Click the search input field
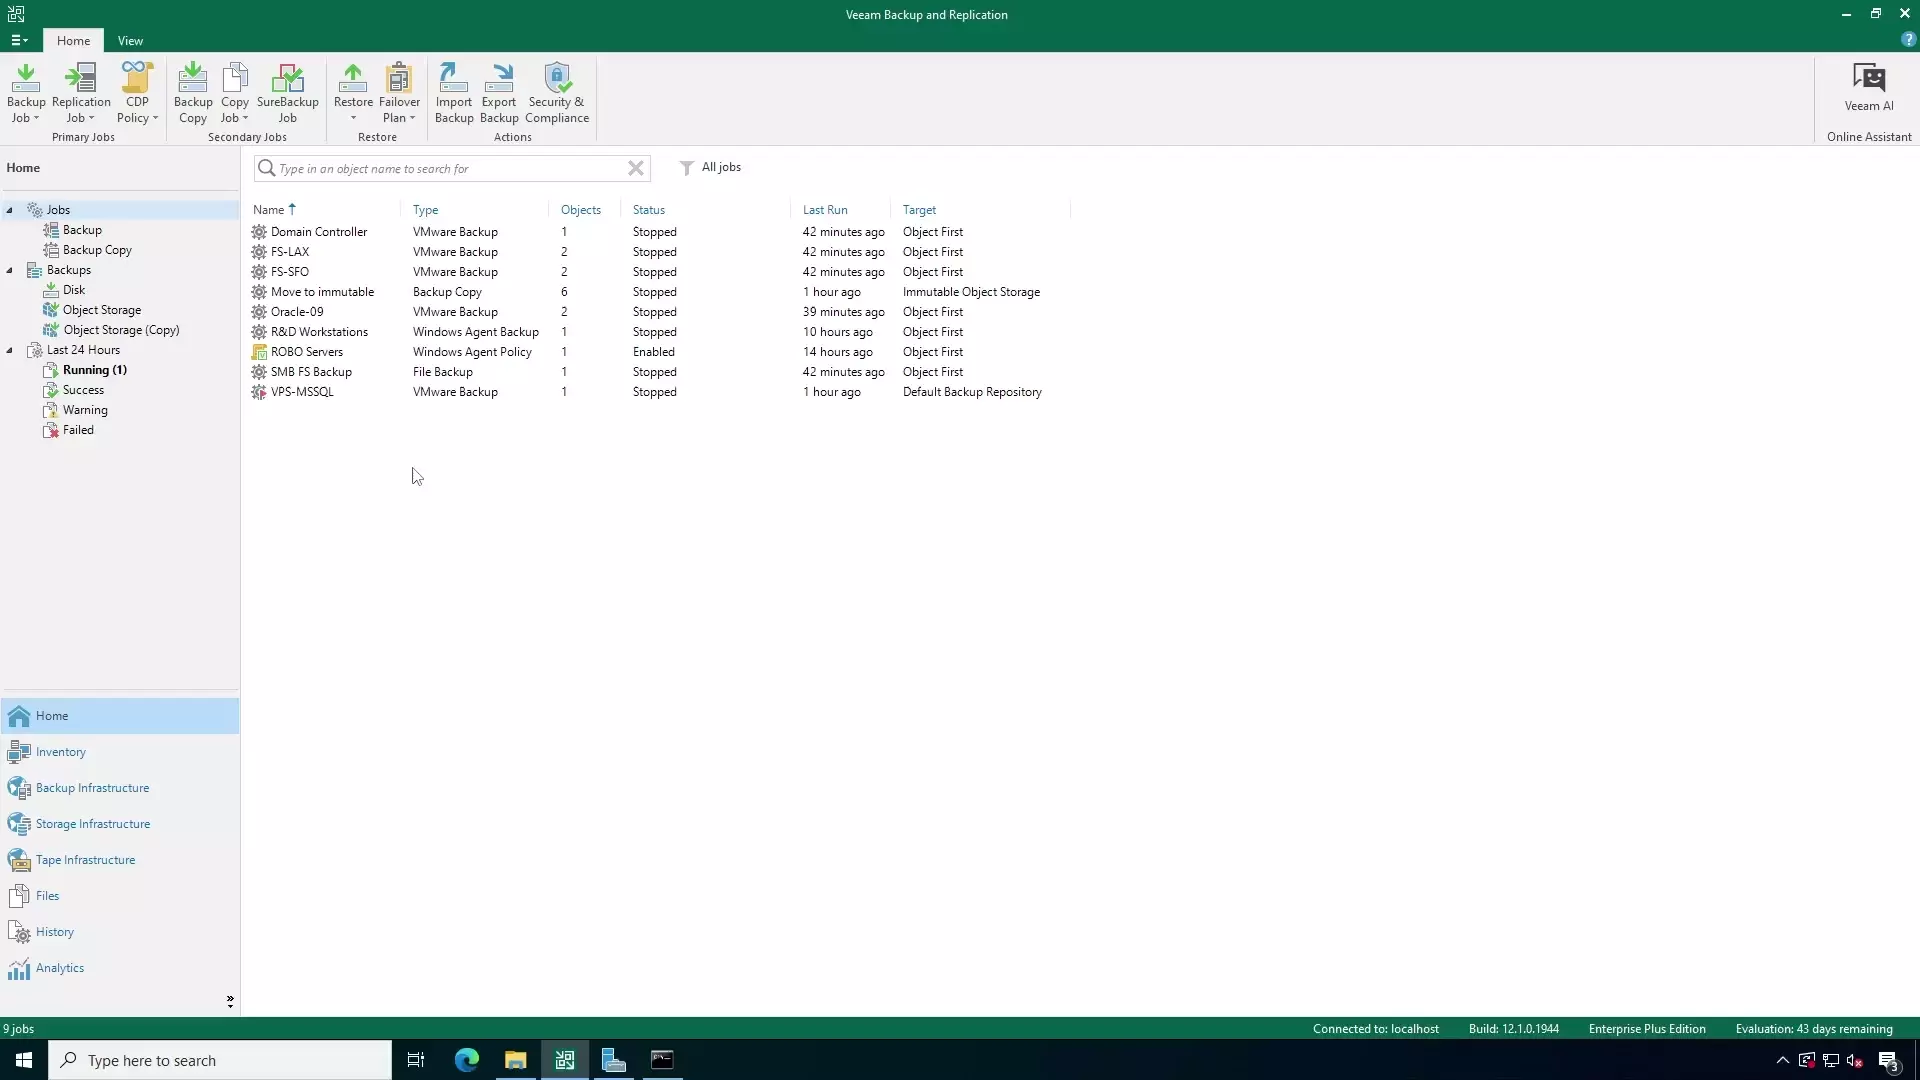This screenshot has width=1920, height=1080. tap(448, 167)
